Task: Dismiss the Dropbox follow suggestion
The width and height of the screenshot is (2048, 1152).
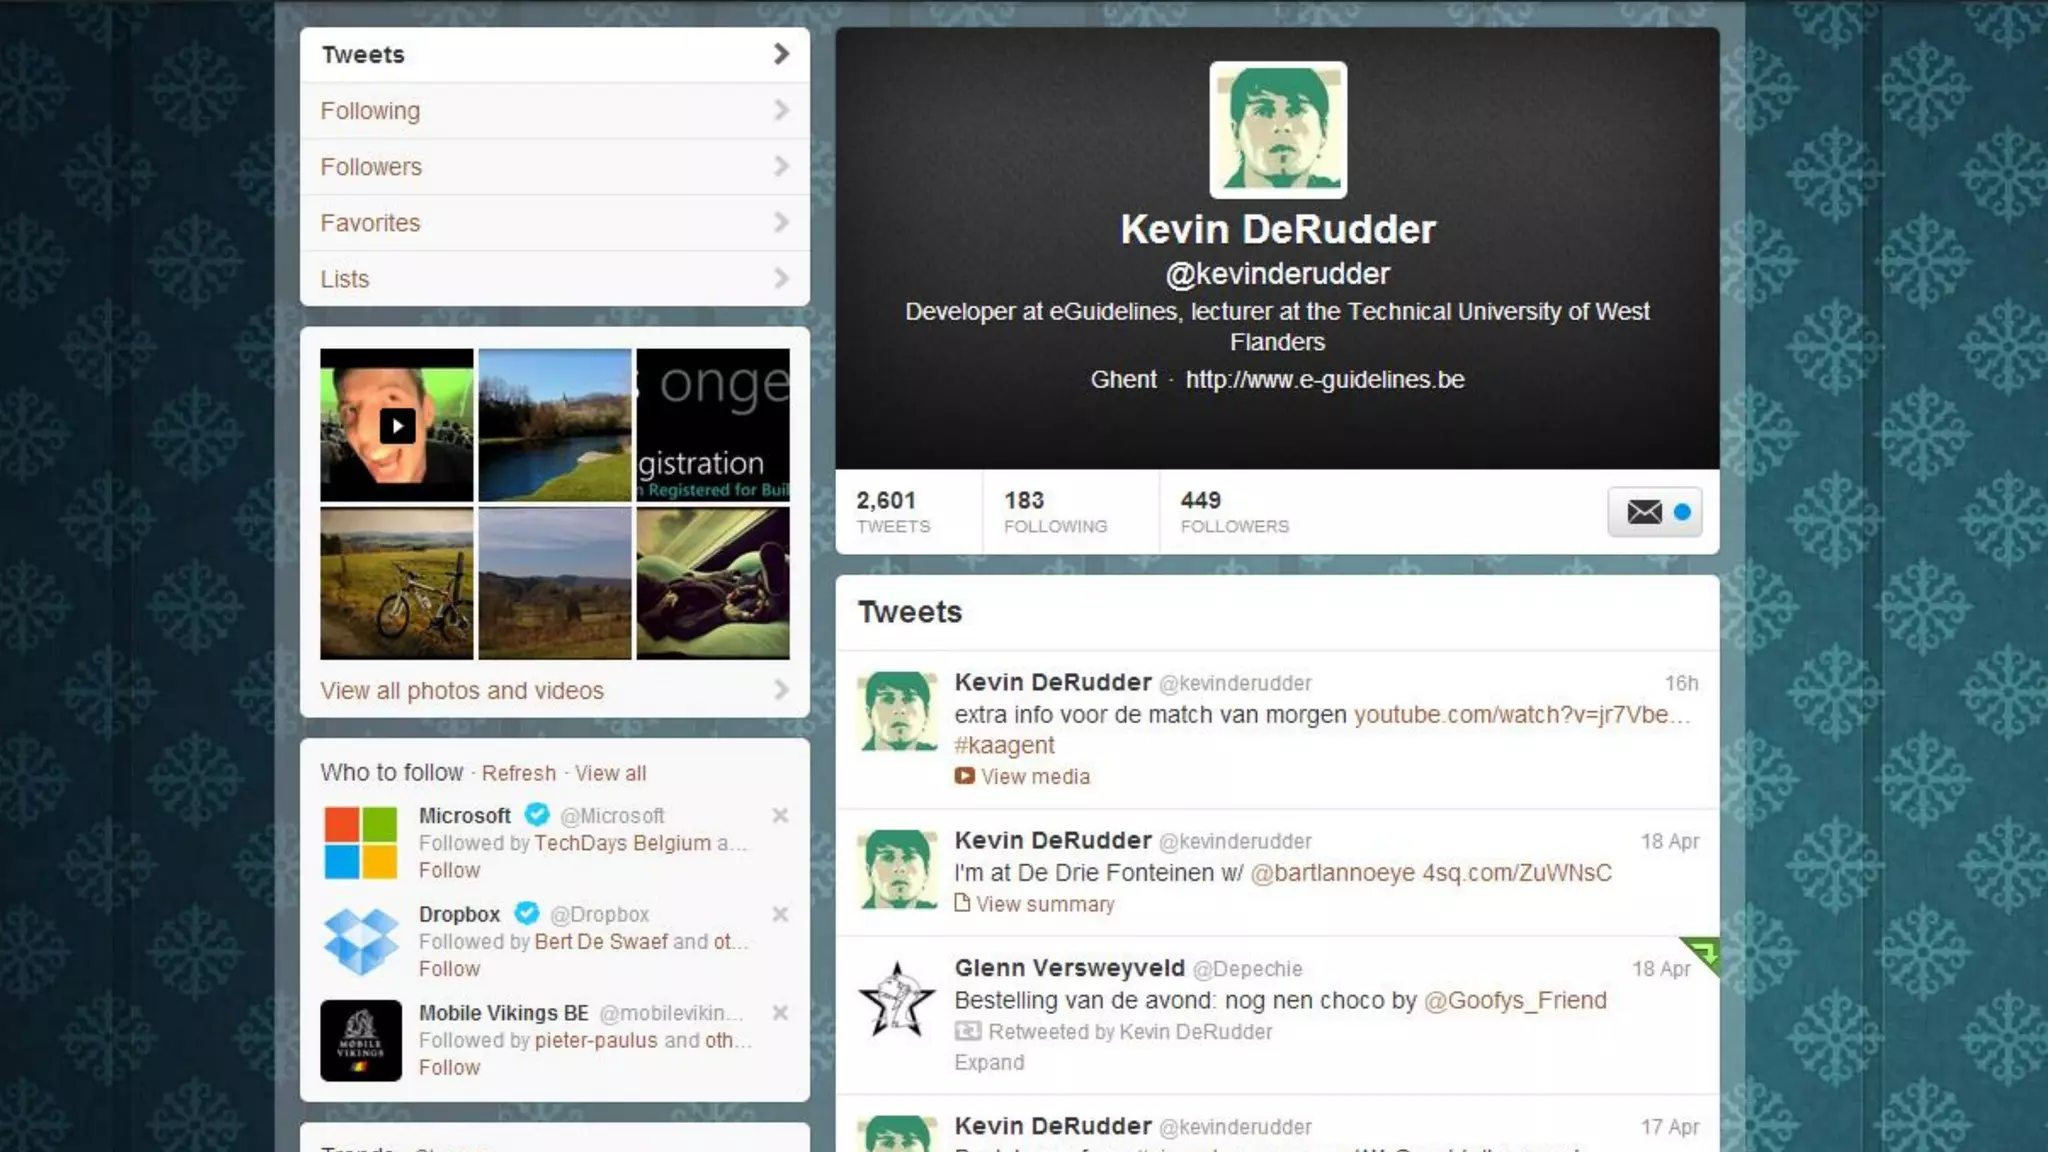Action: coord(780,914)
